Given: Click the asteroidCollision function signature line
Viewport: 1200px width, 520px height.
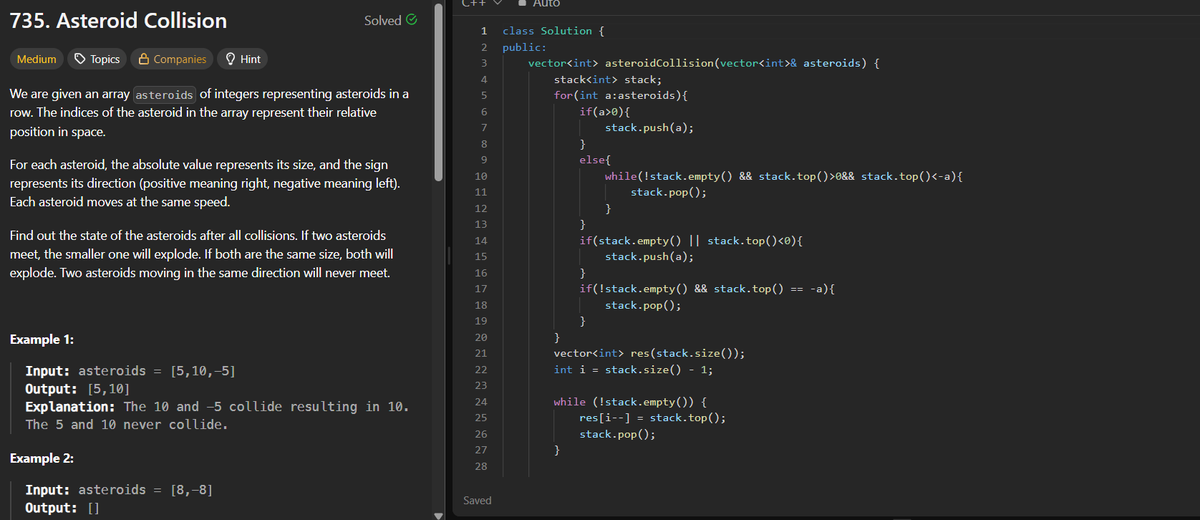Looking at the screenshot, I should click(704, 63).
